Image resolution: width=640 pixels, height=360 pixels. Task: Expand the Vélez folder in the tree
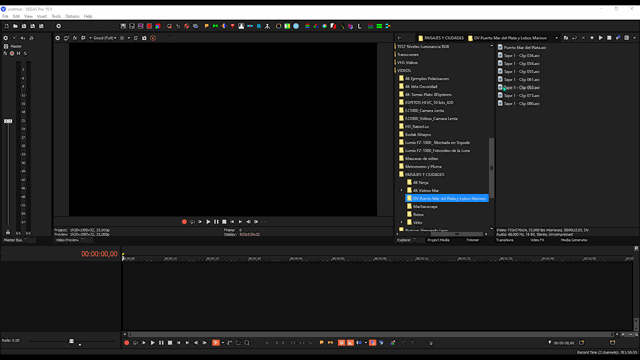(402, 222)
